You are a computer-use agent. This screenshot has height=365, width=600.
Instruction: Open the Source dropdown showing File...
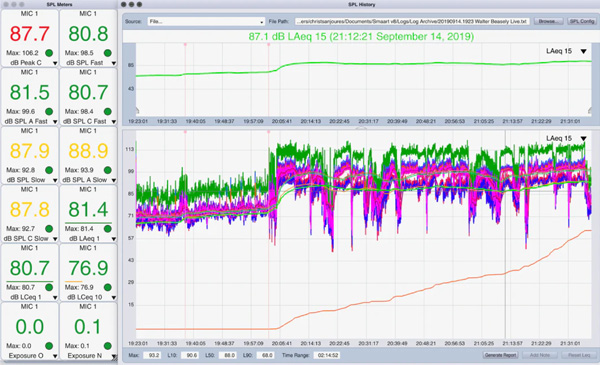[x=206, y=21]
